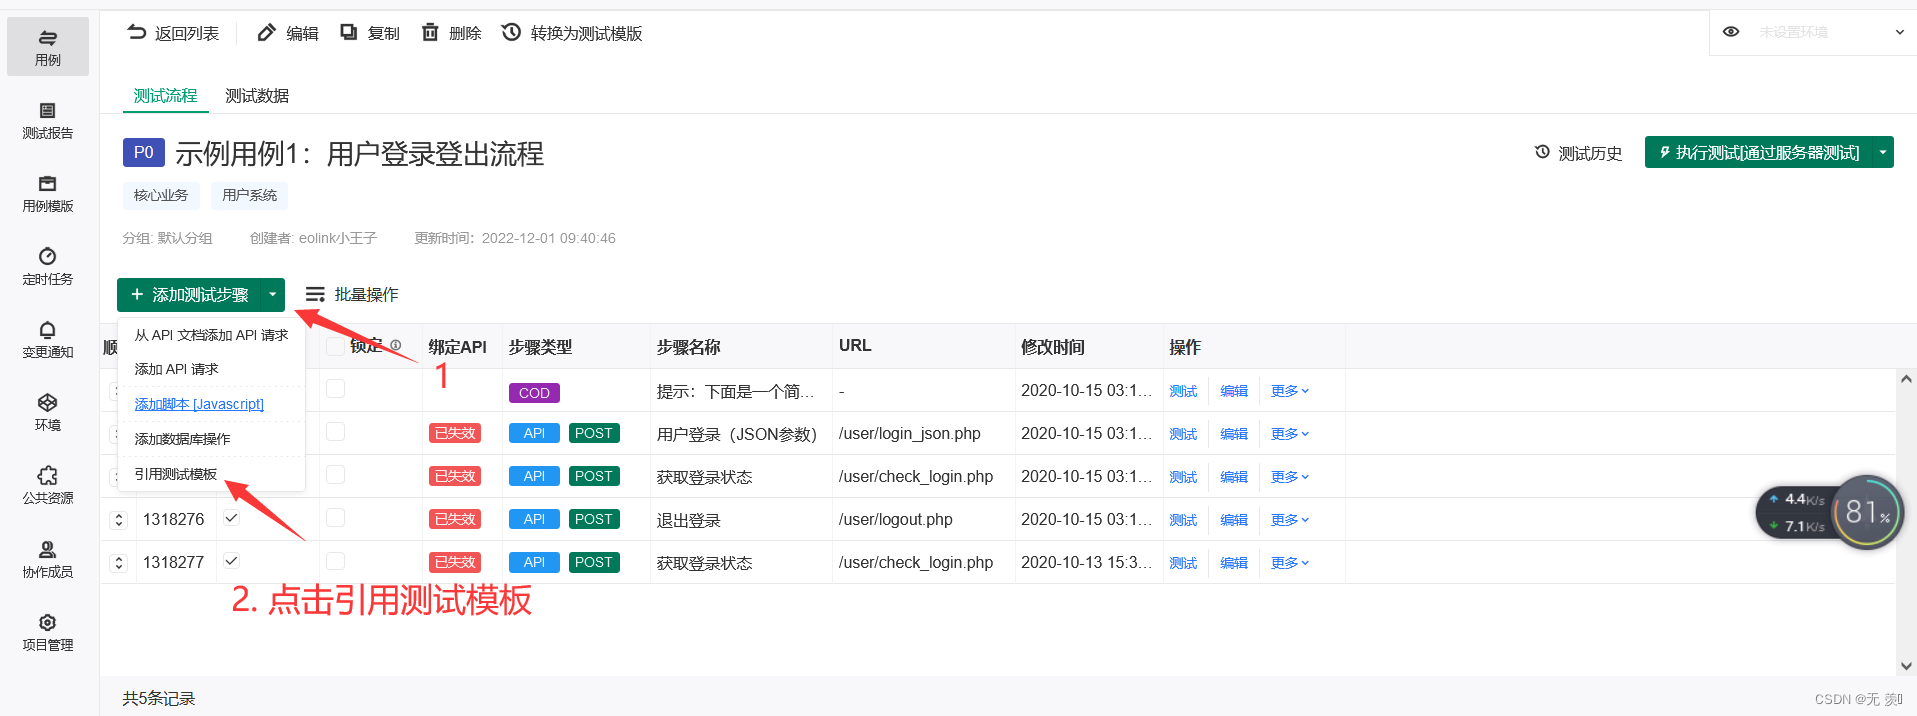Toggle lock checkbox in 退出登录 row

(335, 517)
